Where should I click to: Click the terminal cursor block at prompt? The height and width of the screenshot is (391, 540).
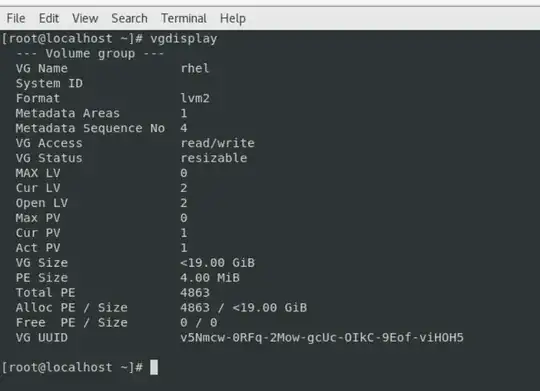pyautogui.click(x=154, y=367)
